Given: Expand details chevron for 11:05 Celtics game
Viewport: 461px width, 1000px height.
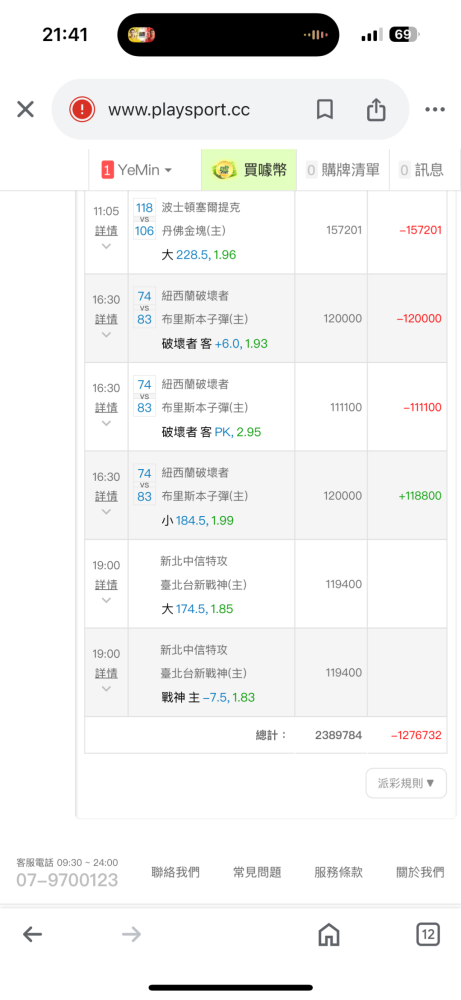Looking at the screenshot, I should (x=106, y=246).
